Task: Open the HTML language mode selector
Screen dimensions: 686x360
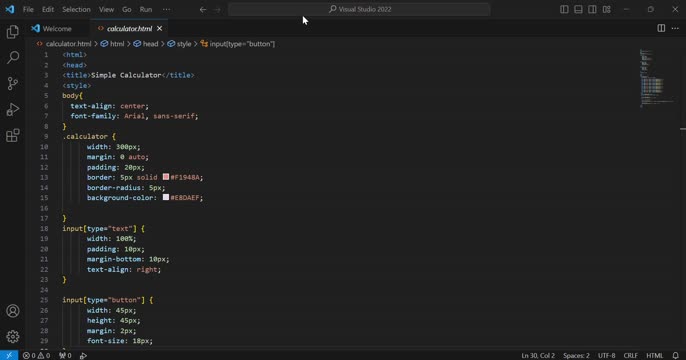Action: pos(654,355)
